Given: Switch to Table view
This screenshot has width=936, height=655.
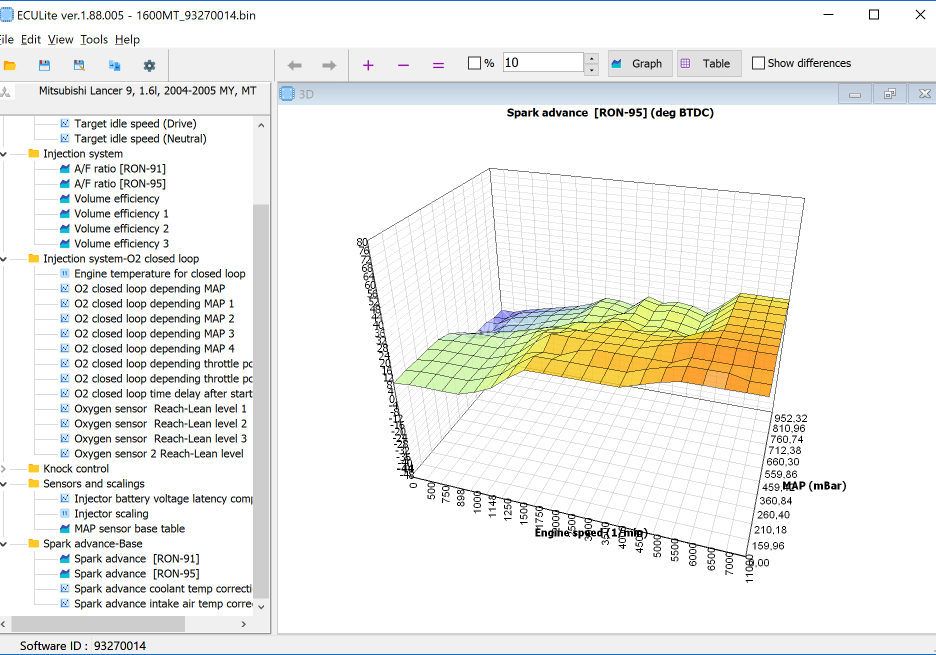Looking at the screenshot, I should point(706,63).
